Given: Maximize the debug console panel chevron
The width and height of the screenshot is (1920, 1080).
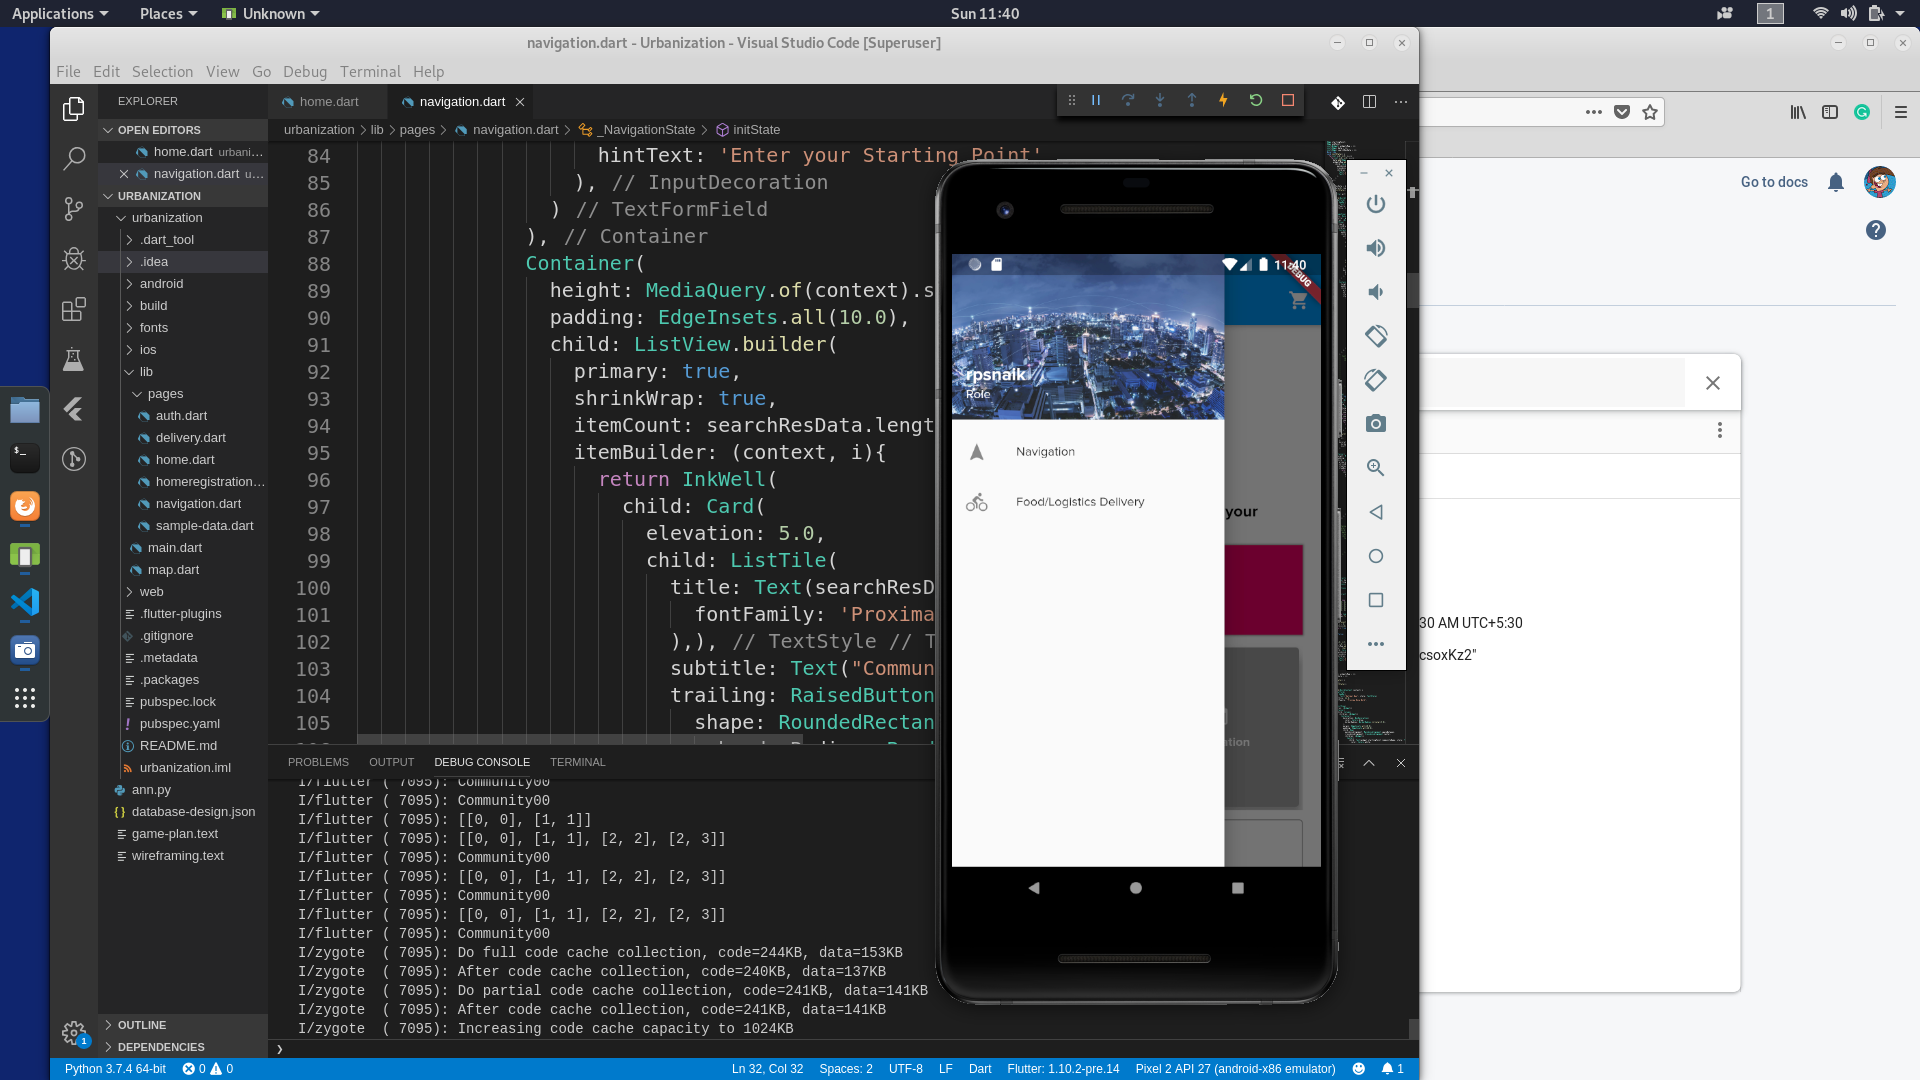Looking at the screenshot, I should tap(1369, 763).
